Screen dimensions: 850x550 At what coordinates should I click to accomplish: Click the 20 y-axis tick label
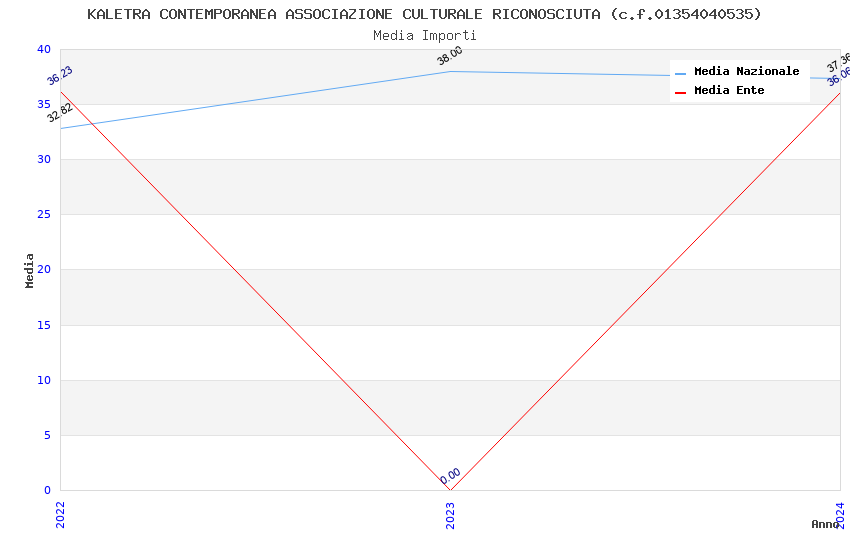click(44, 269)
